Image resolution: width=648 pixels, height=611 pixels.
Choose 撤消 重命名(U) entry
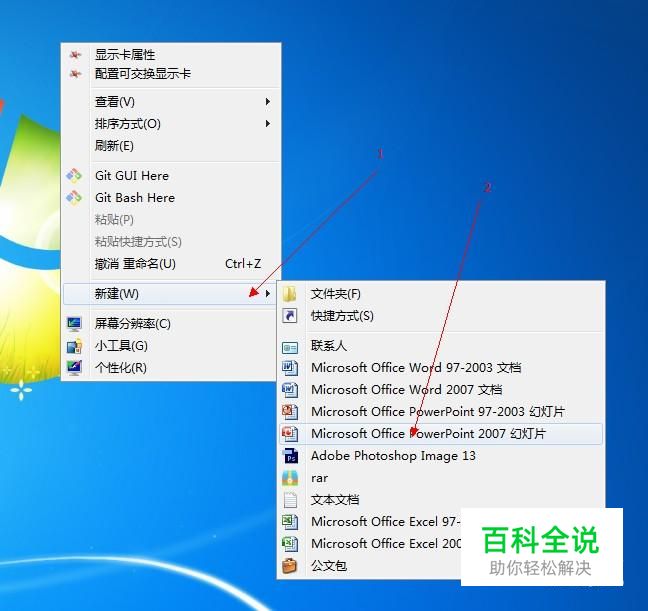click(x=171, y=263)
